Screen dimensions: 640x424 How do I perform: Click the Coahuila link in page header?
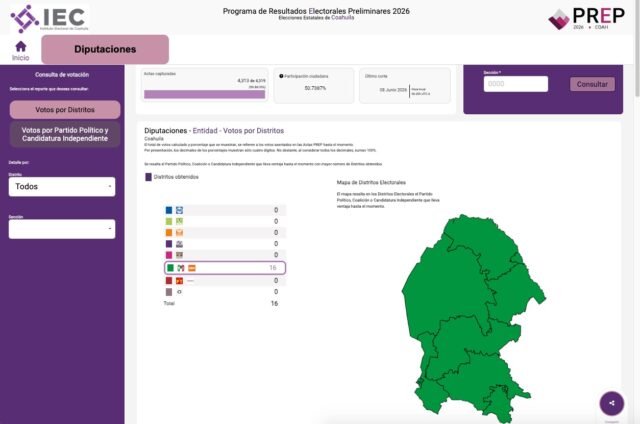coord(342,18)
